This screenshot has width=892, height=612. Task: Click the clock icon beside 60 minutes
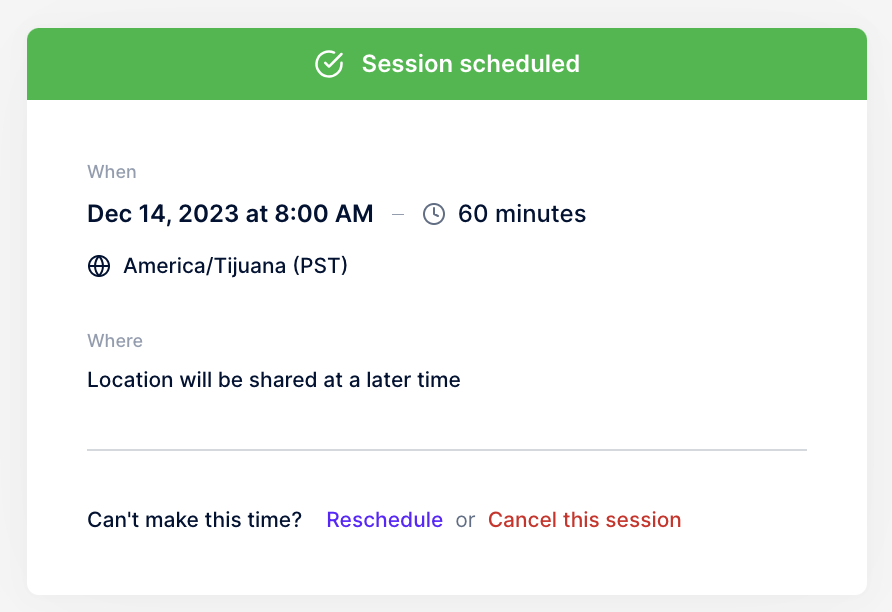tap(433, 214)
